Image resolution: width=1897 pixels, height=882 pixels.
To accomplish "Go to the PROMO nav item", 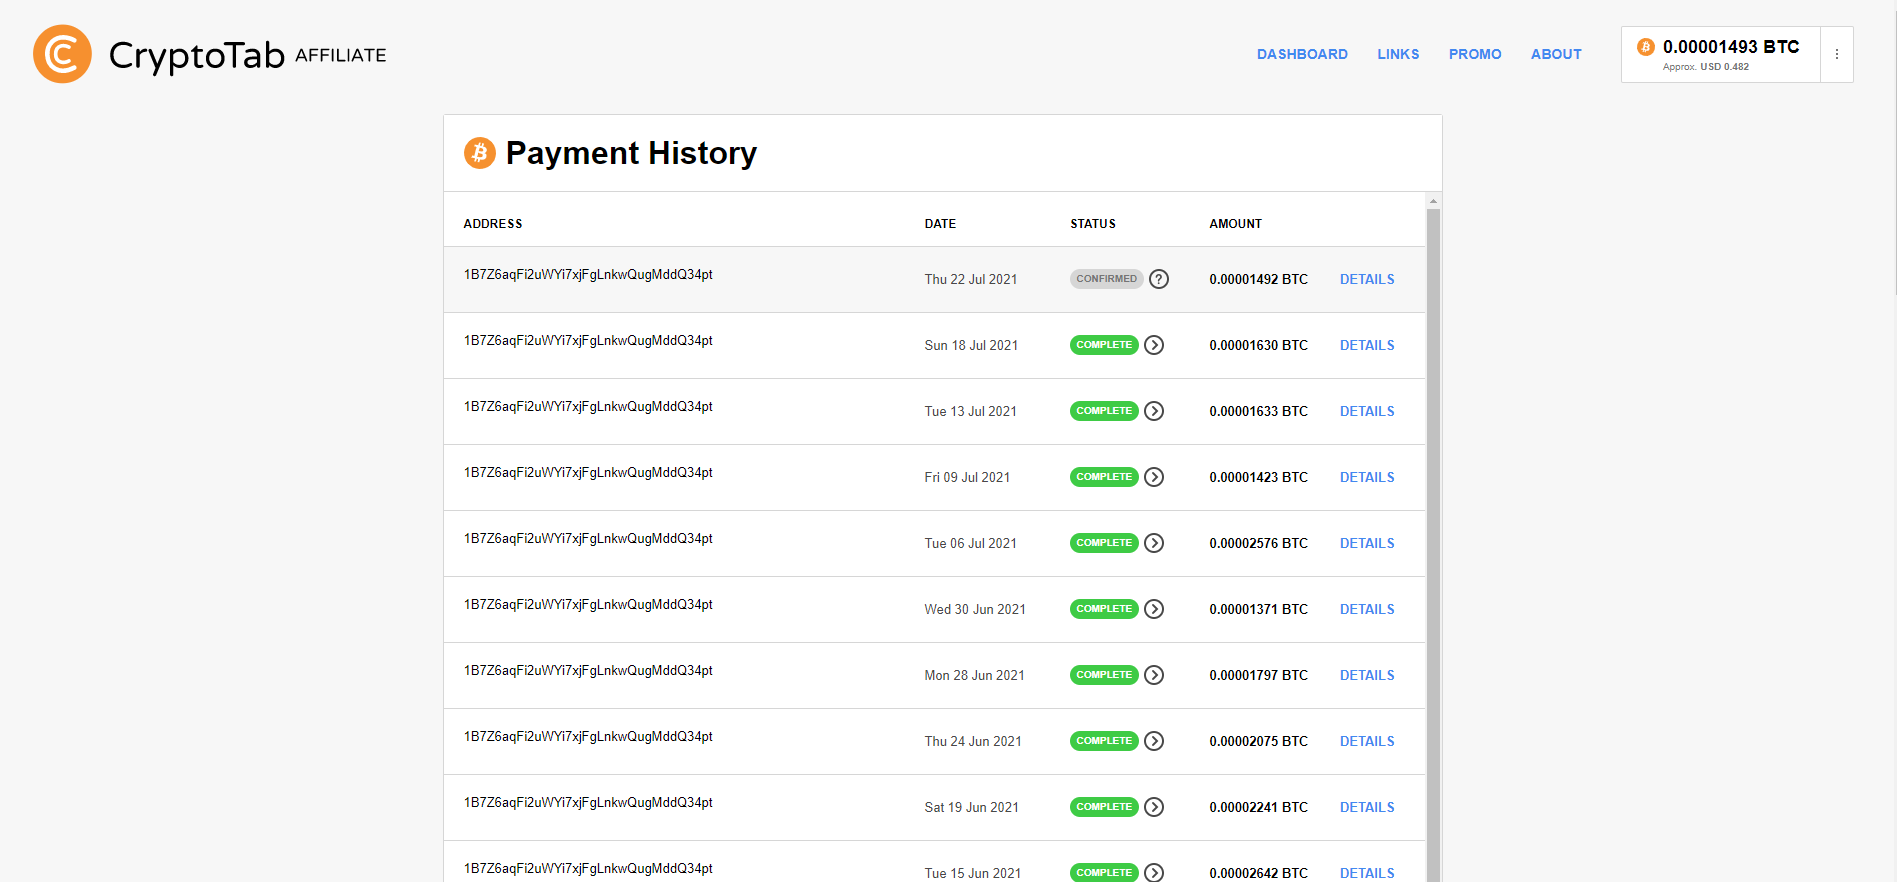I will (1475, 54).
